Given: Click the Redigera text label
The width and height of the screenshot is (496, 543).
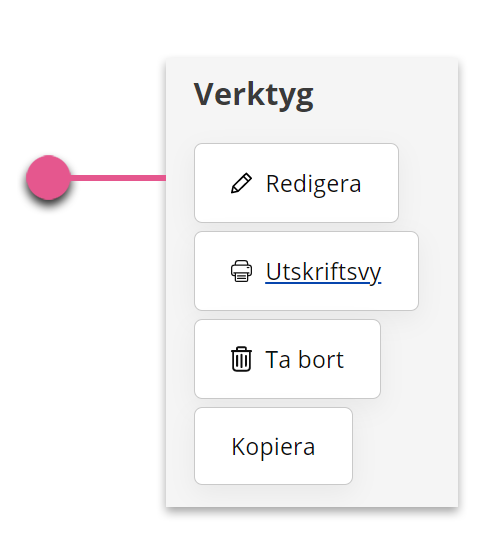Looking at the screenshot, I should pyautogui.click(x=313, y=184).
